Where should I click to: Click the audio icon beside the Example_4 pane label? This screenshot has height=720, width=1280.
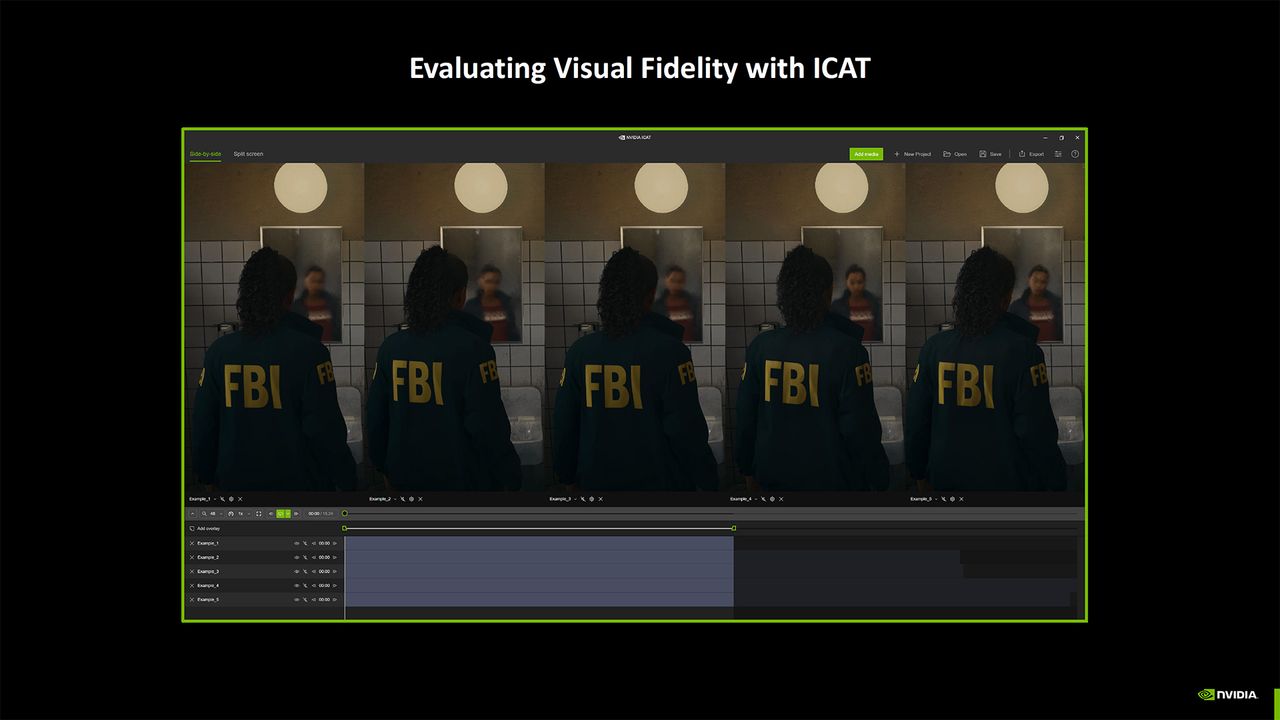(763, 498)
